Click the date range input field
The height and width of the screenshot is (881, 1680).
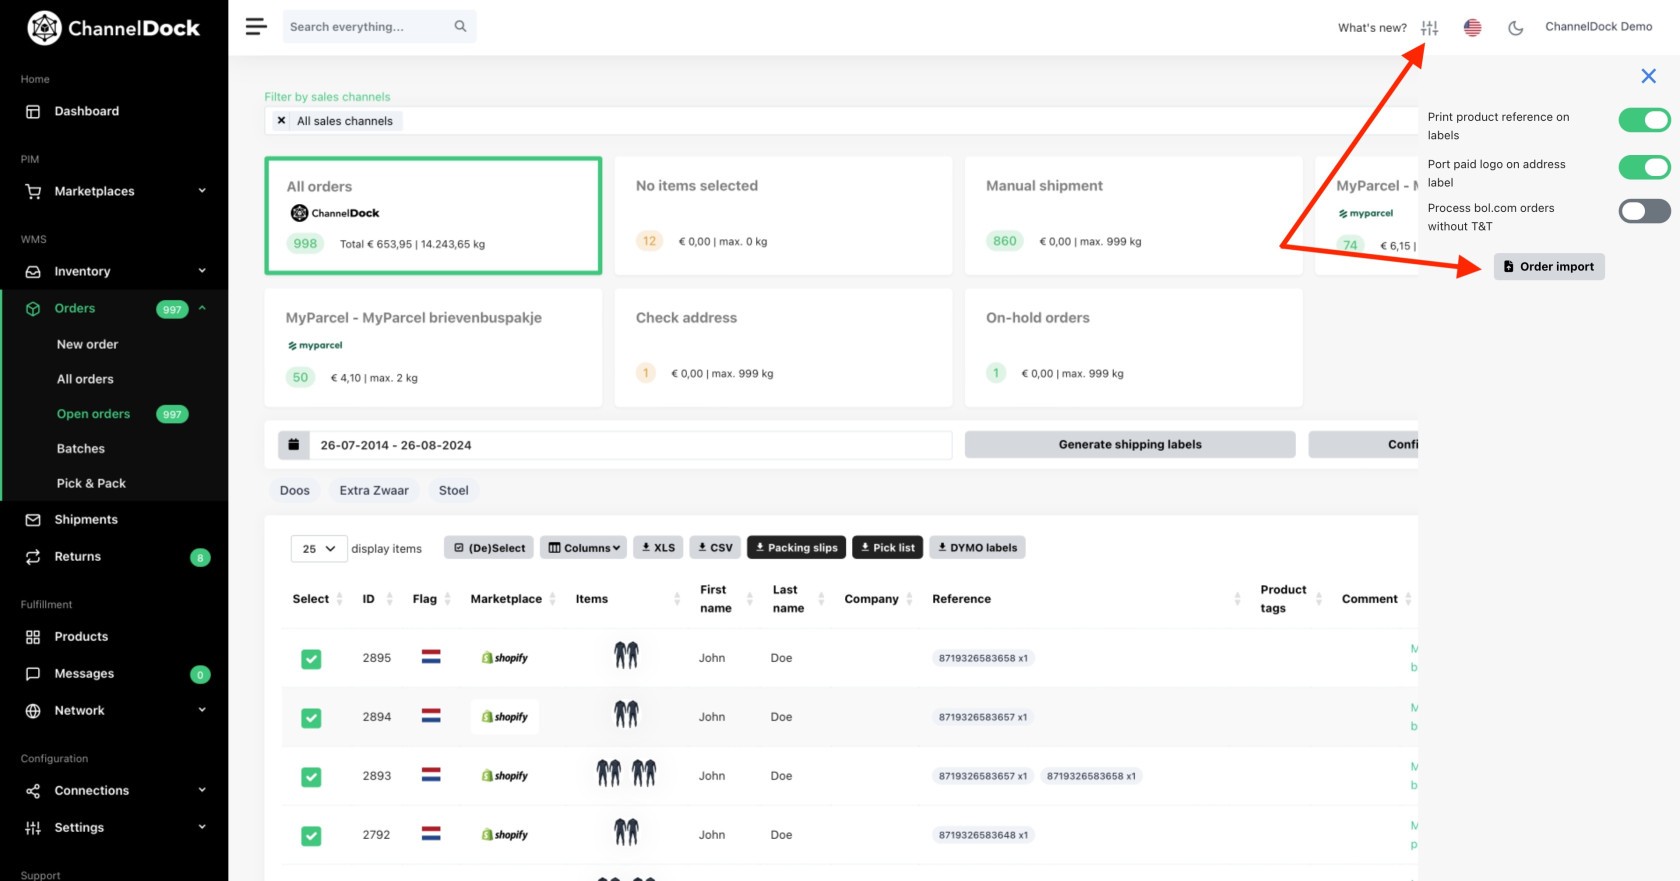click(x=631, y=445)
